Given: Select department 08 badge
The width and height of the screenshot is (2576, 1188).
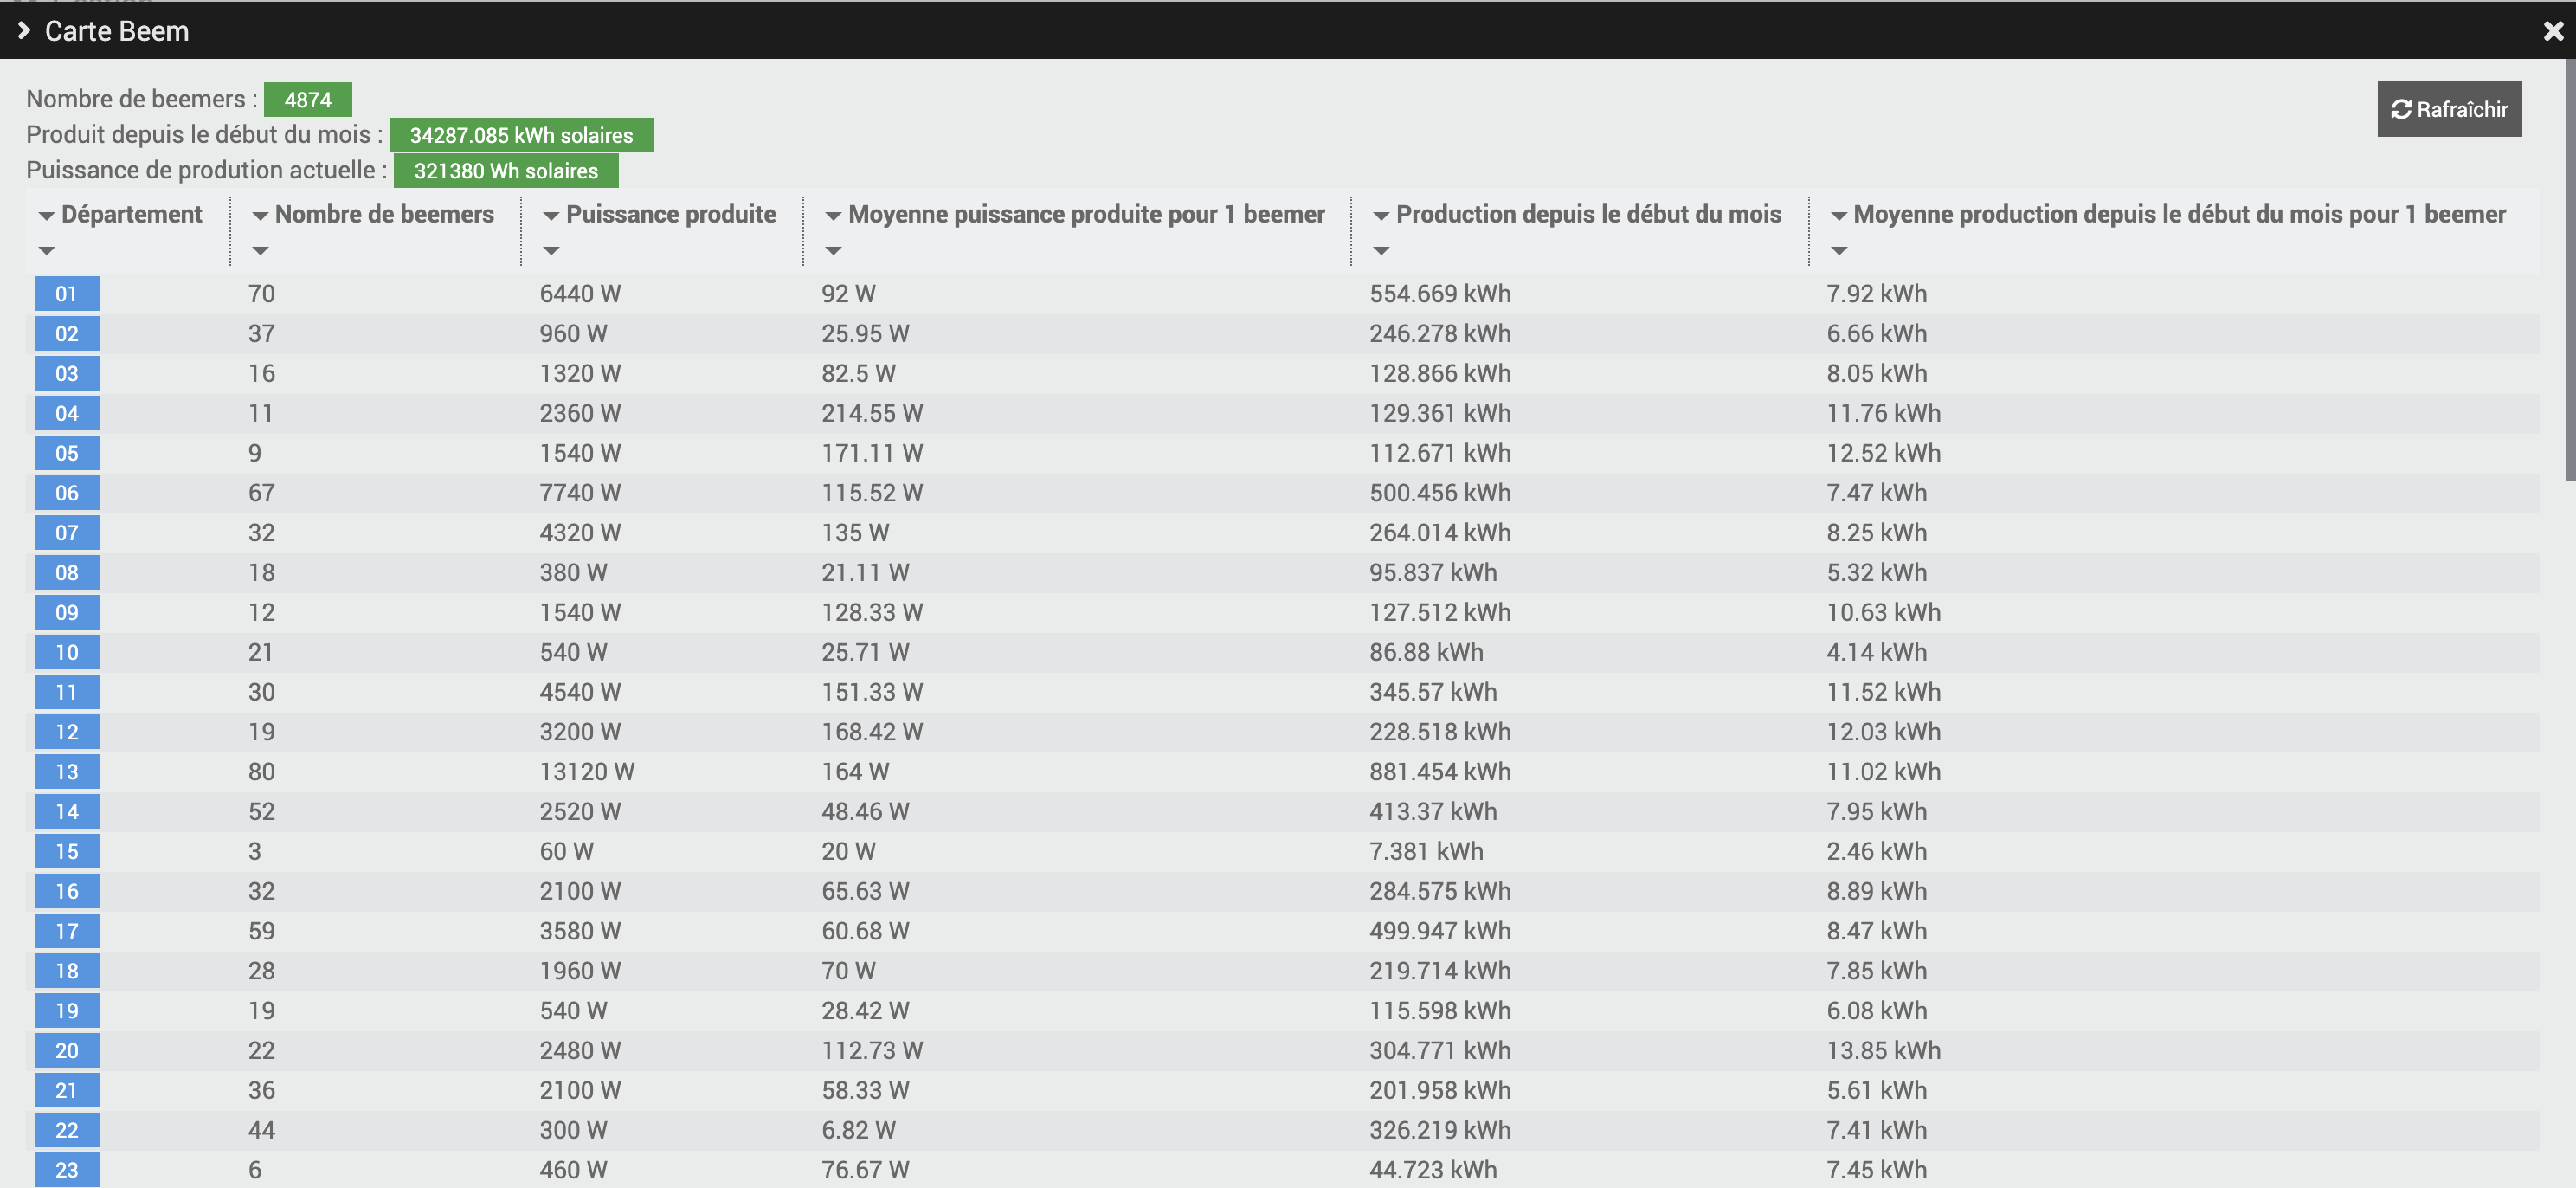Looking at the screenshot, I should point(67,573).
